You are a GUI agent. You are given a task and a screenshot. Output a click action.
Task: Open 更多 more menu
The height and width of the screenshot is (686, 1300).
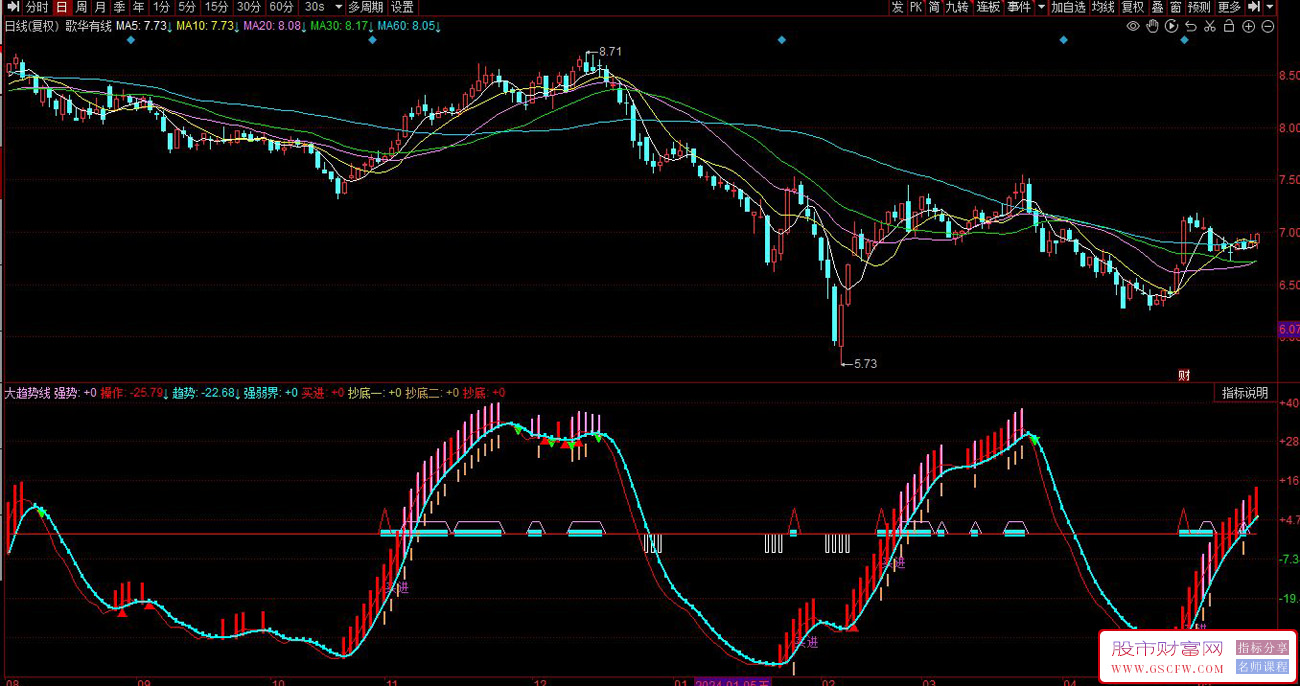(1229, 7)
